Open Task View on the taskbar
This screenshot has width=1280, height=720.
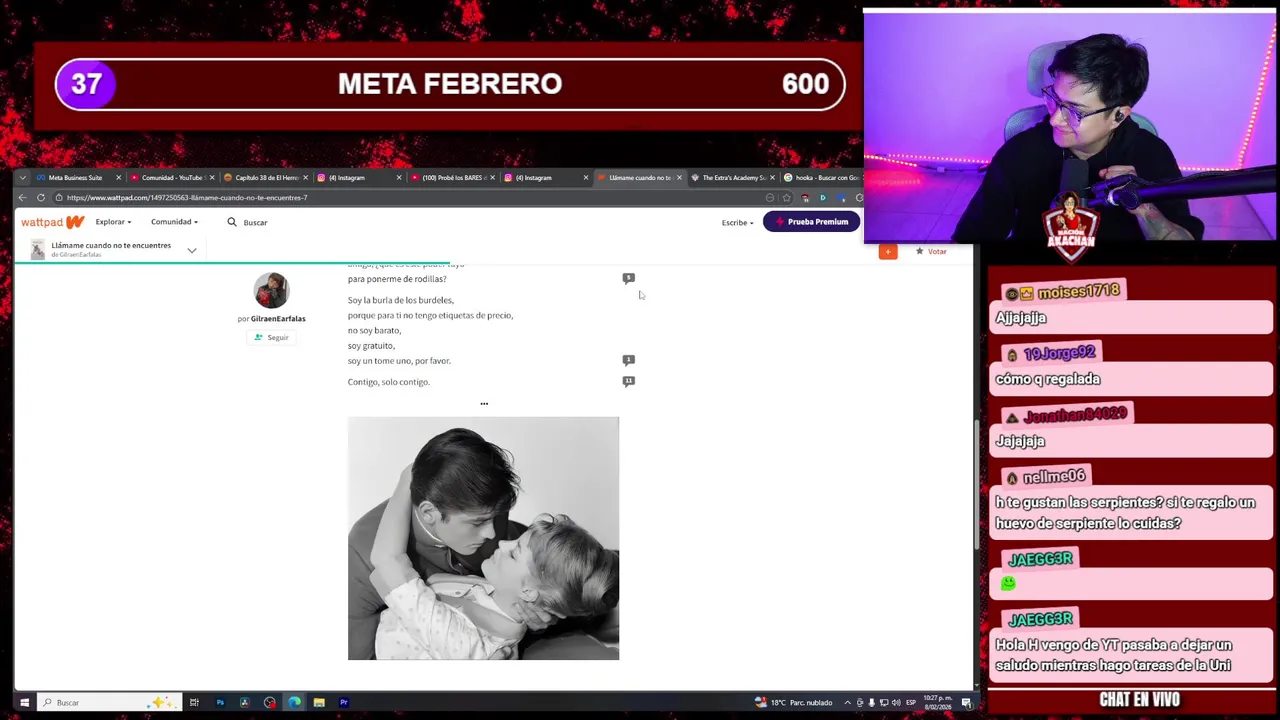click(194, 702)
